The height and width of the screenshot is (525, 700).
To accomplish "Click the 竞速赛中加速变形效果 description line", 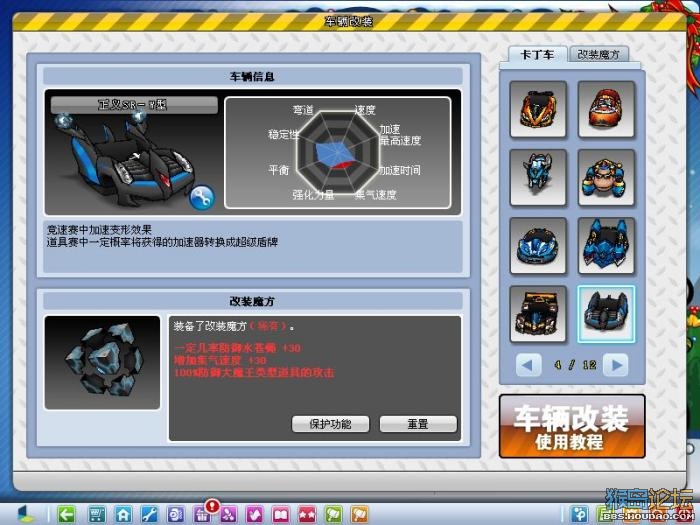I will (99, 230).
